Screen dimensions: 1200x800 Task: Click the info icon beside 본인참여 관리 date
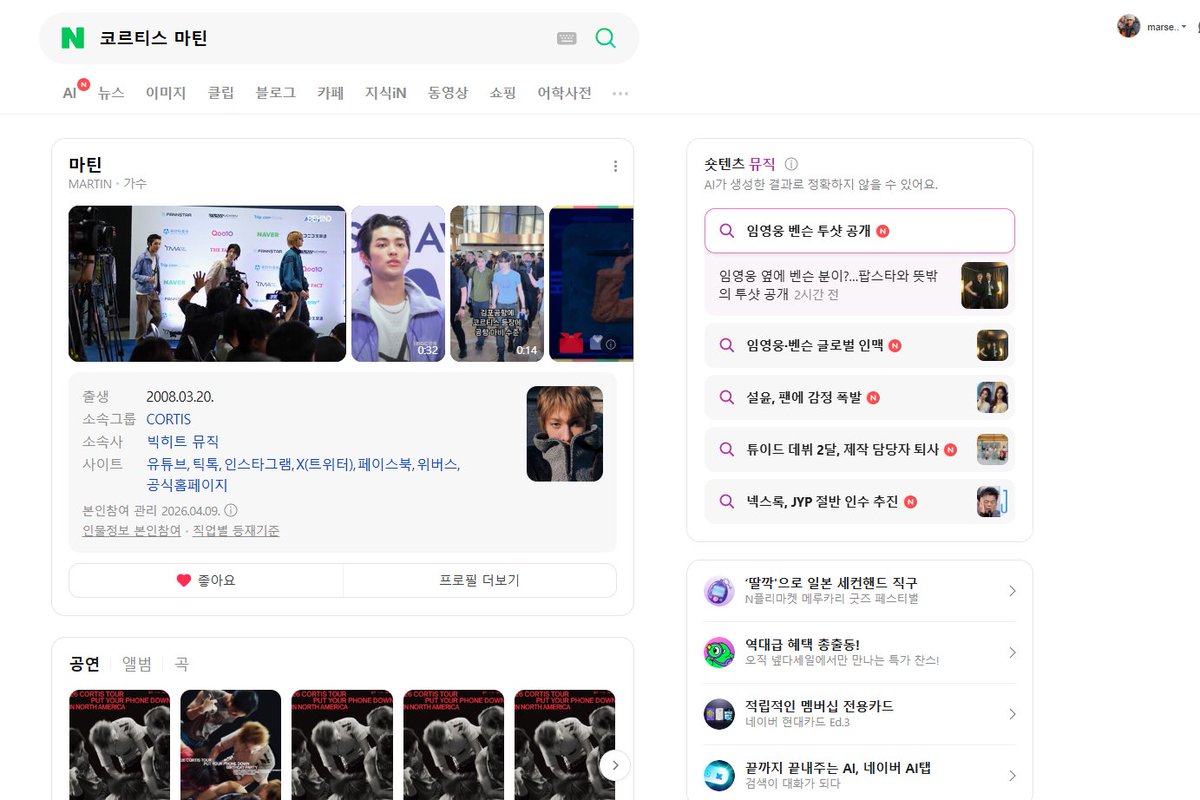(231, 510)
